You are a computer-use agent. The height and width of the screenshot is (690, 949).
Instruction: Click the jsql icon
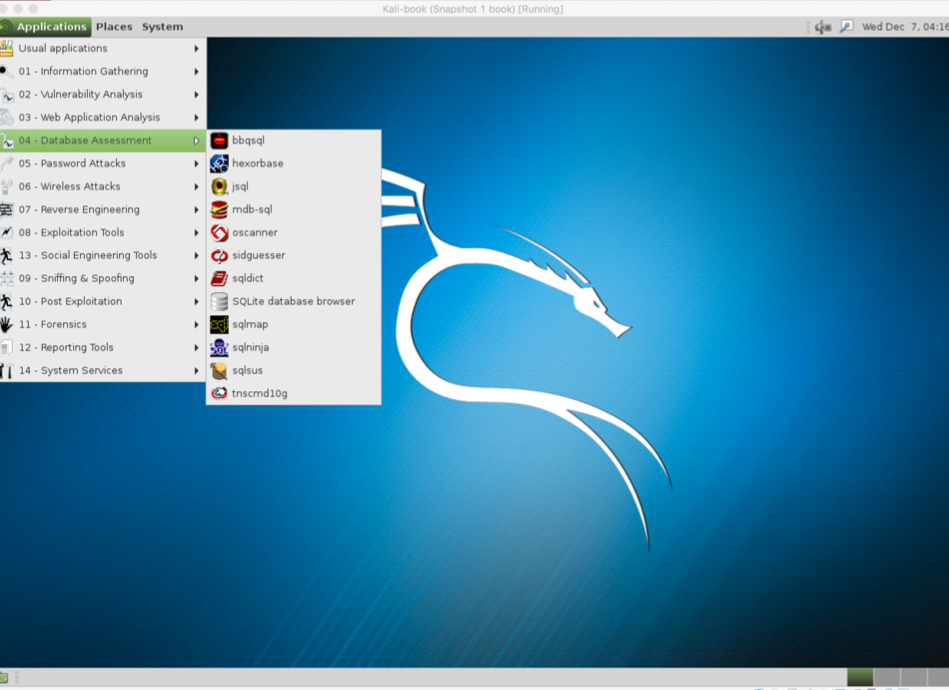tap(219, 186)
